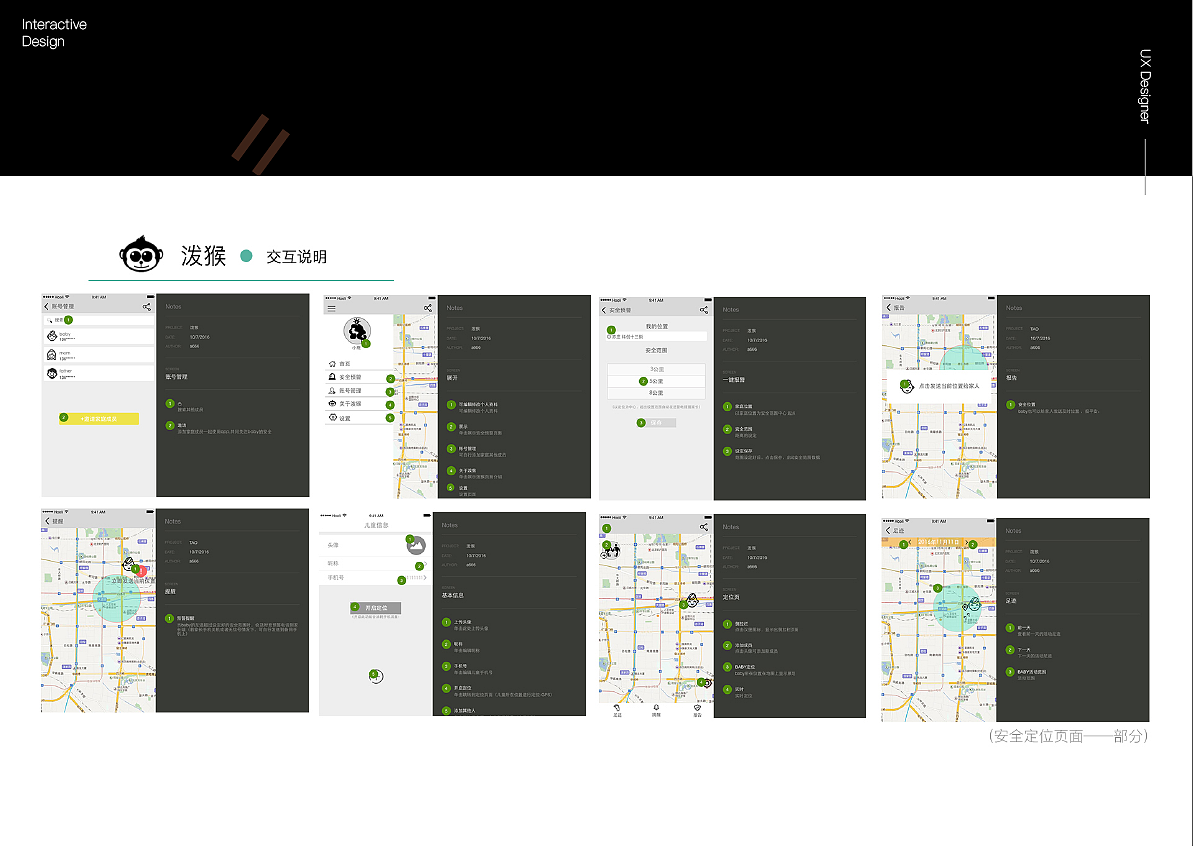Open 首页 in the side menu
This screenshot has height=847, width=1193.
tap(358, 365)
